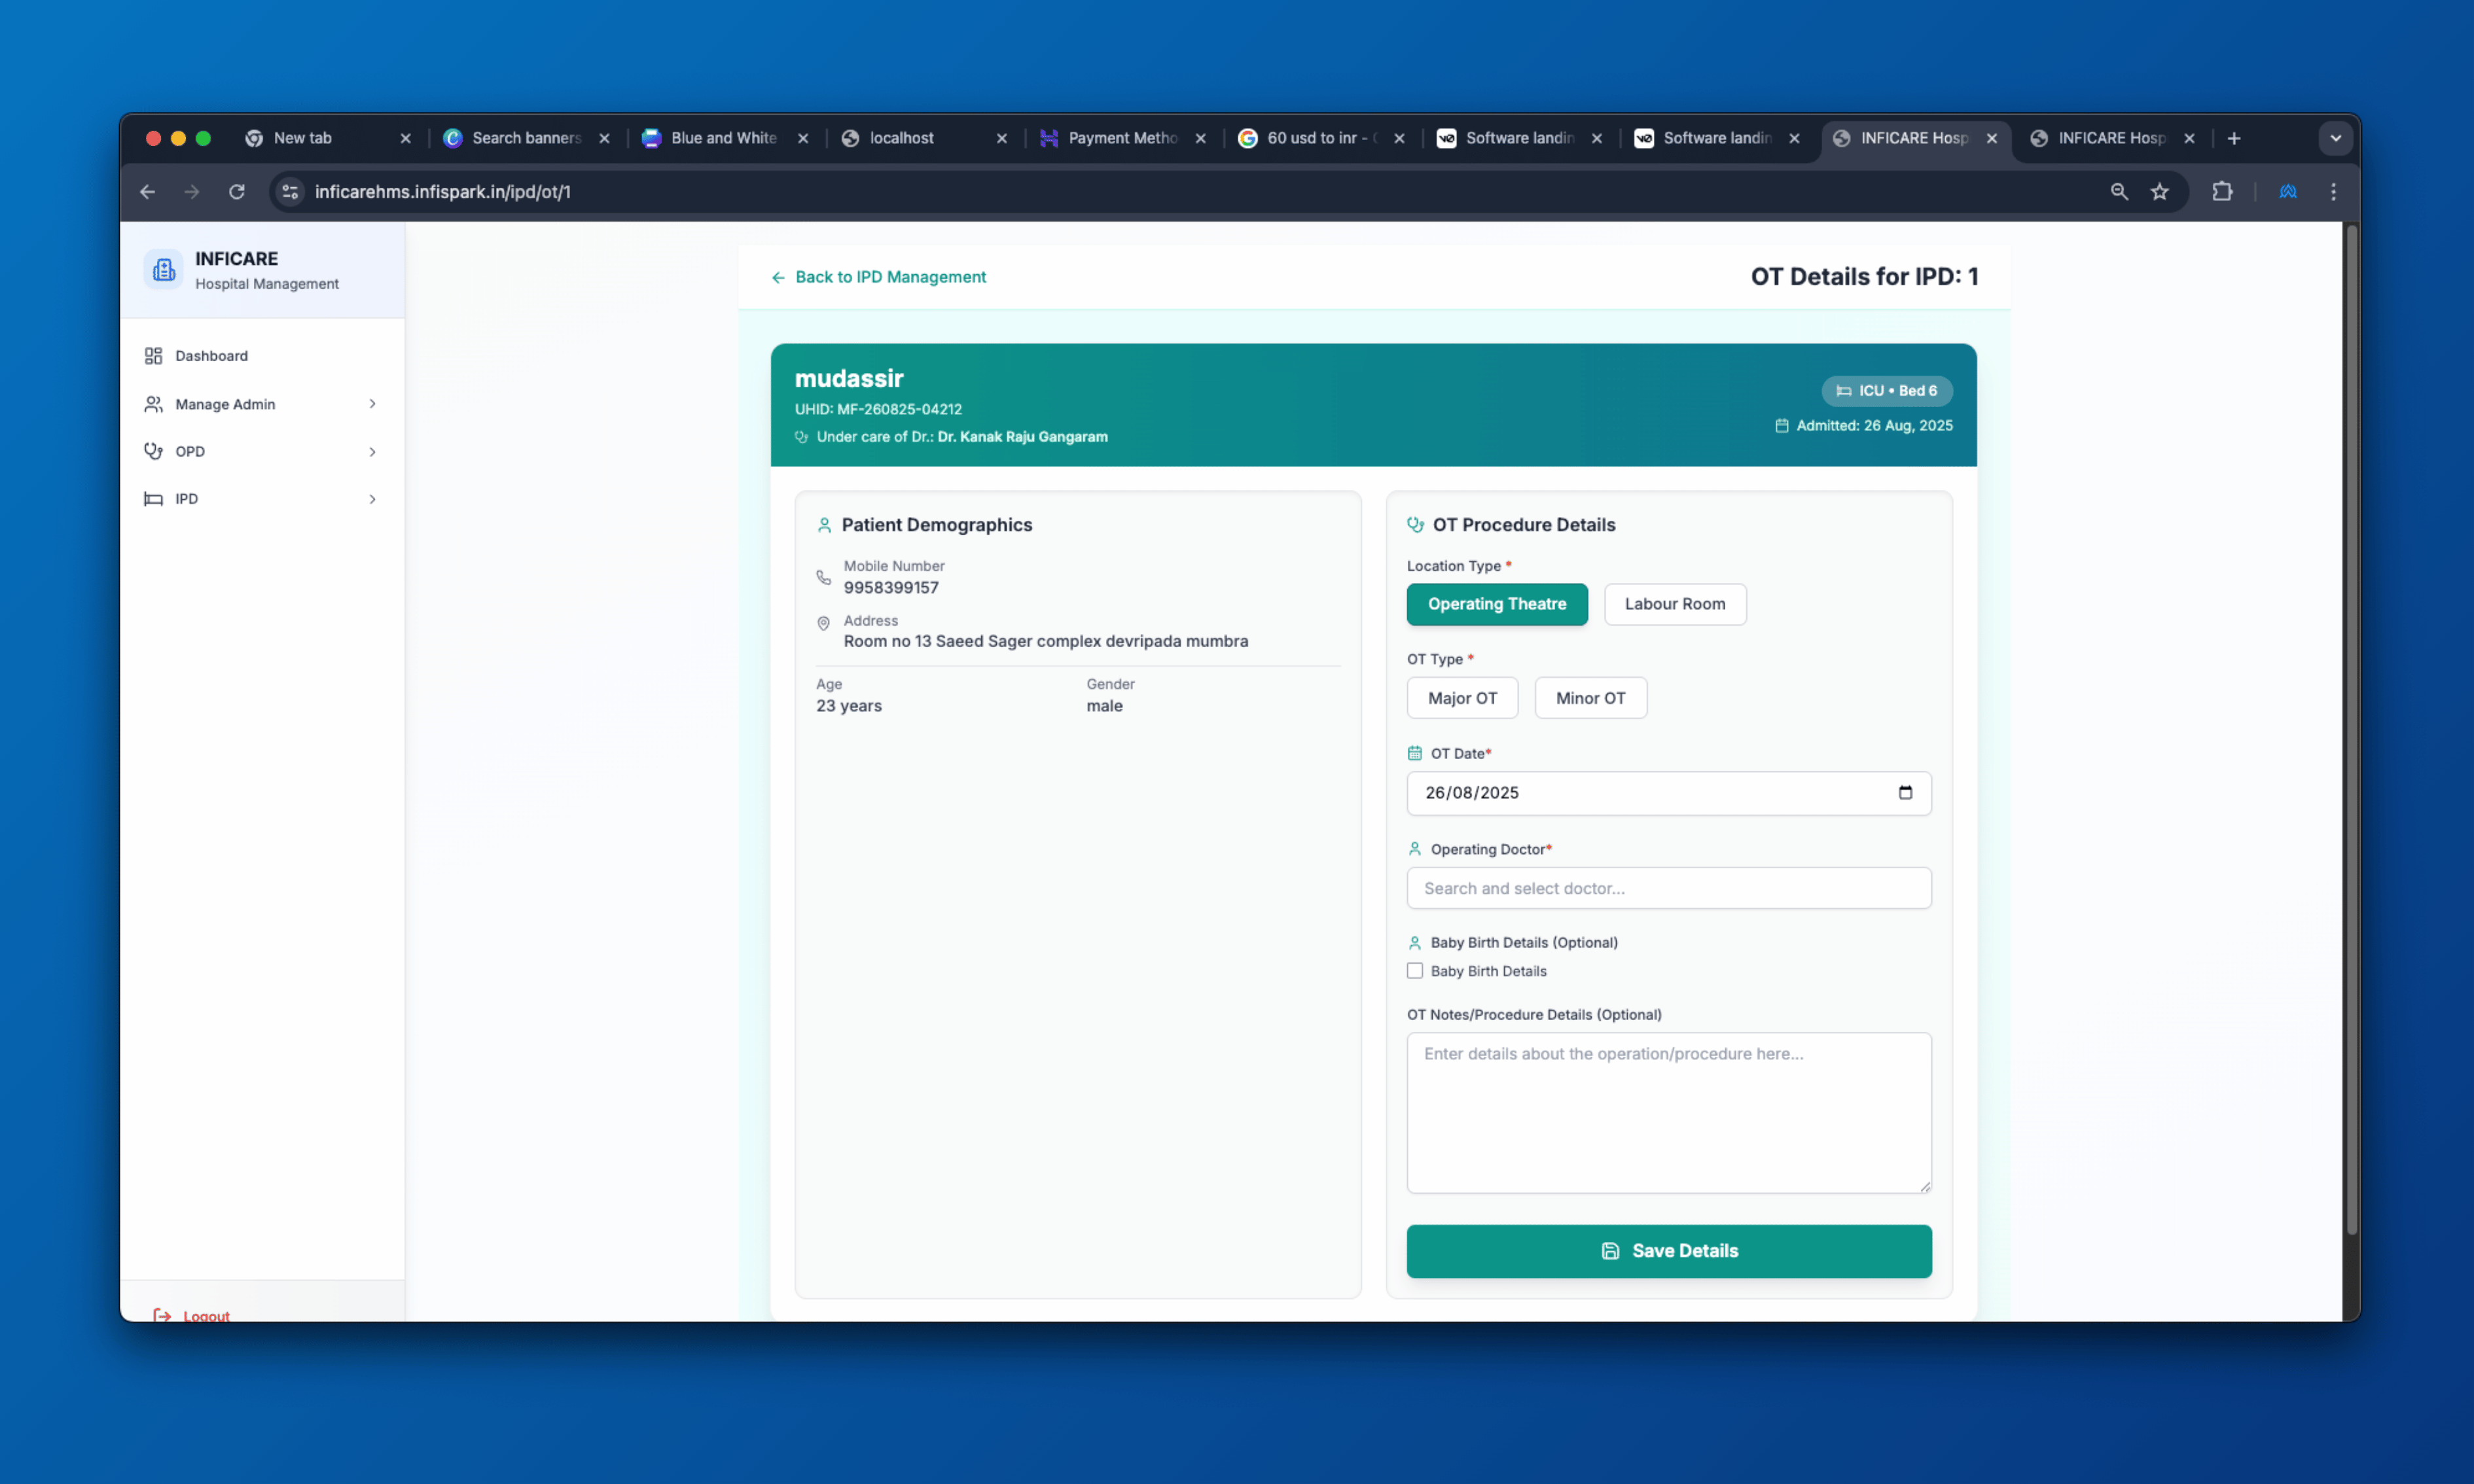The height and width of the screenshot is (1484, 2474).
Task: Click the Save Details button
Action: point(1668,1250)
